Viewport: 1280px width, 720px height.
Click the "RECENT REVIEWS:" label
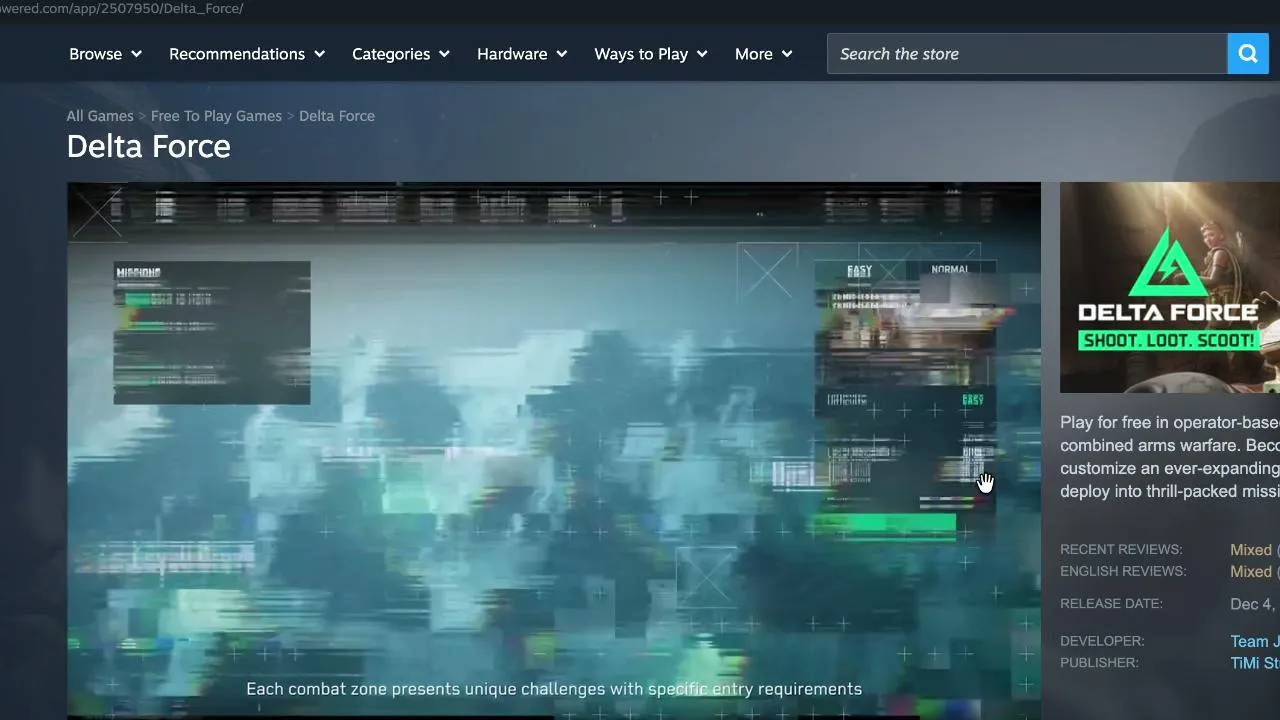coord(1121,550)
